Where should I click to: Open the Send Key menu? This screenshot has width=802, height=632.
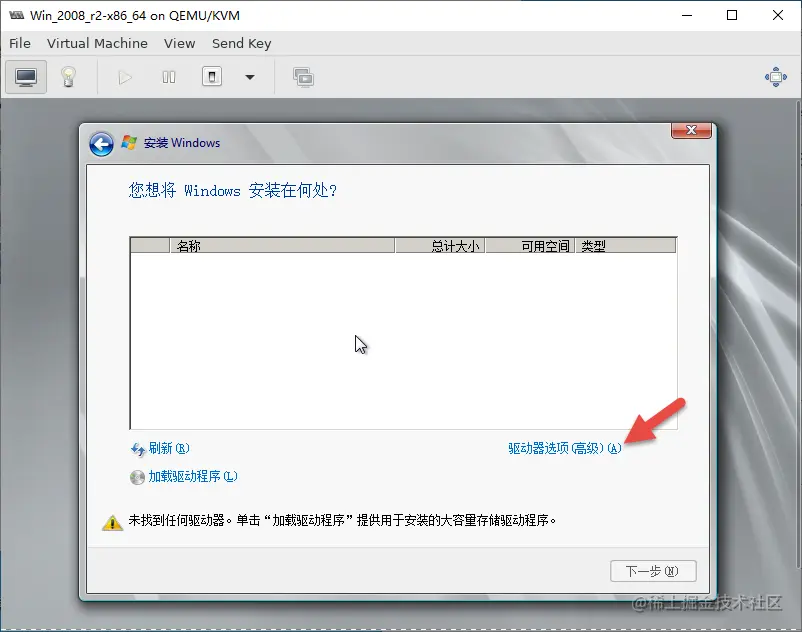click(x=241, y=43)
